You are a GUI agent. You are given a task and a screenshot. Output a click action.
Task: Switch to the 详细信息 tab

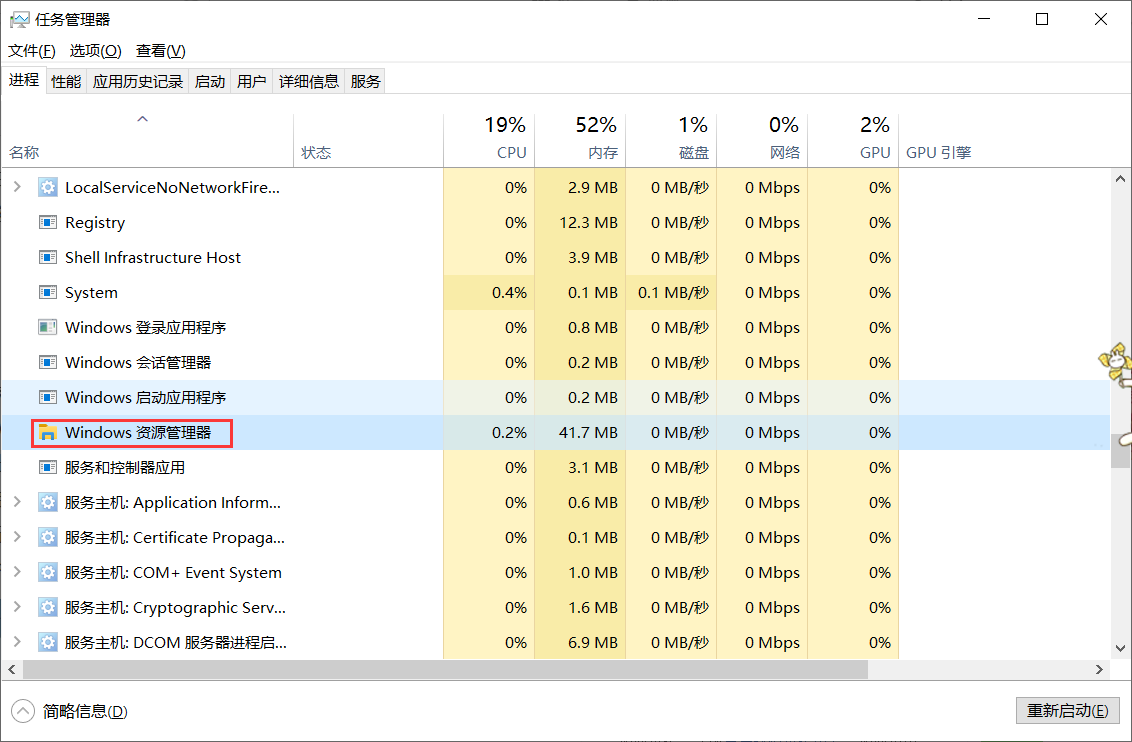pos(309,82)
